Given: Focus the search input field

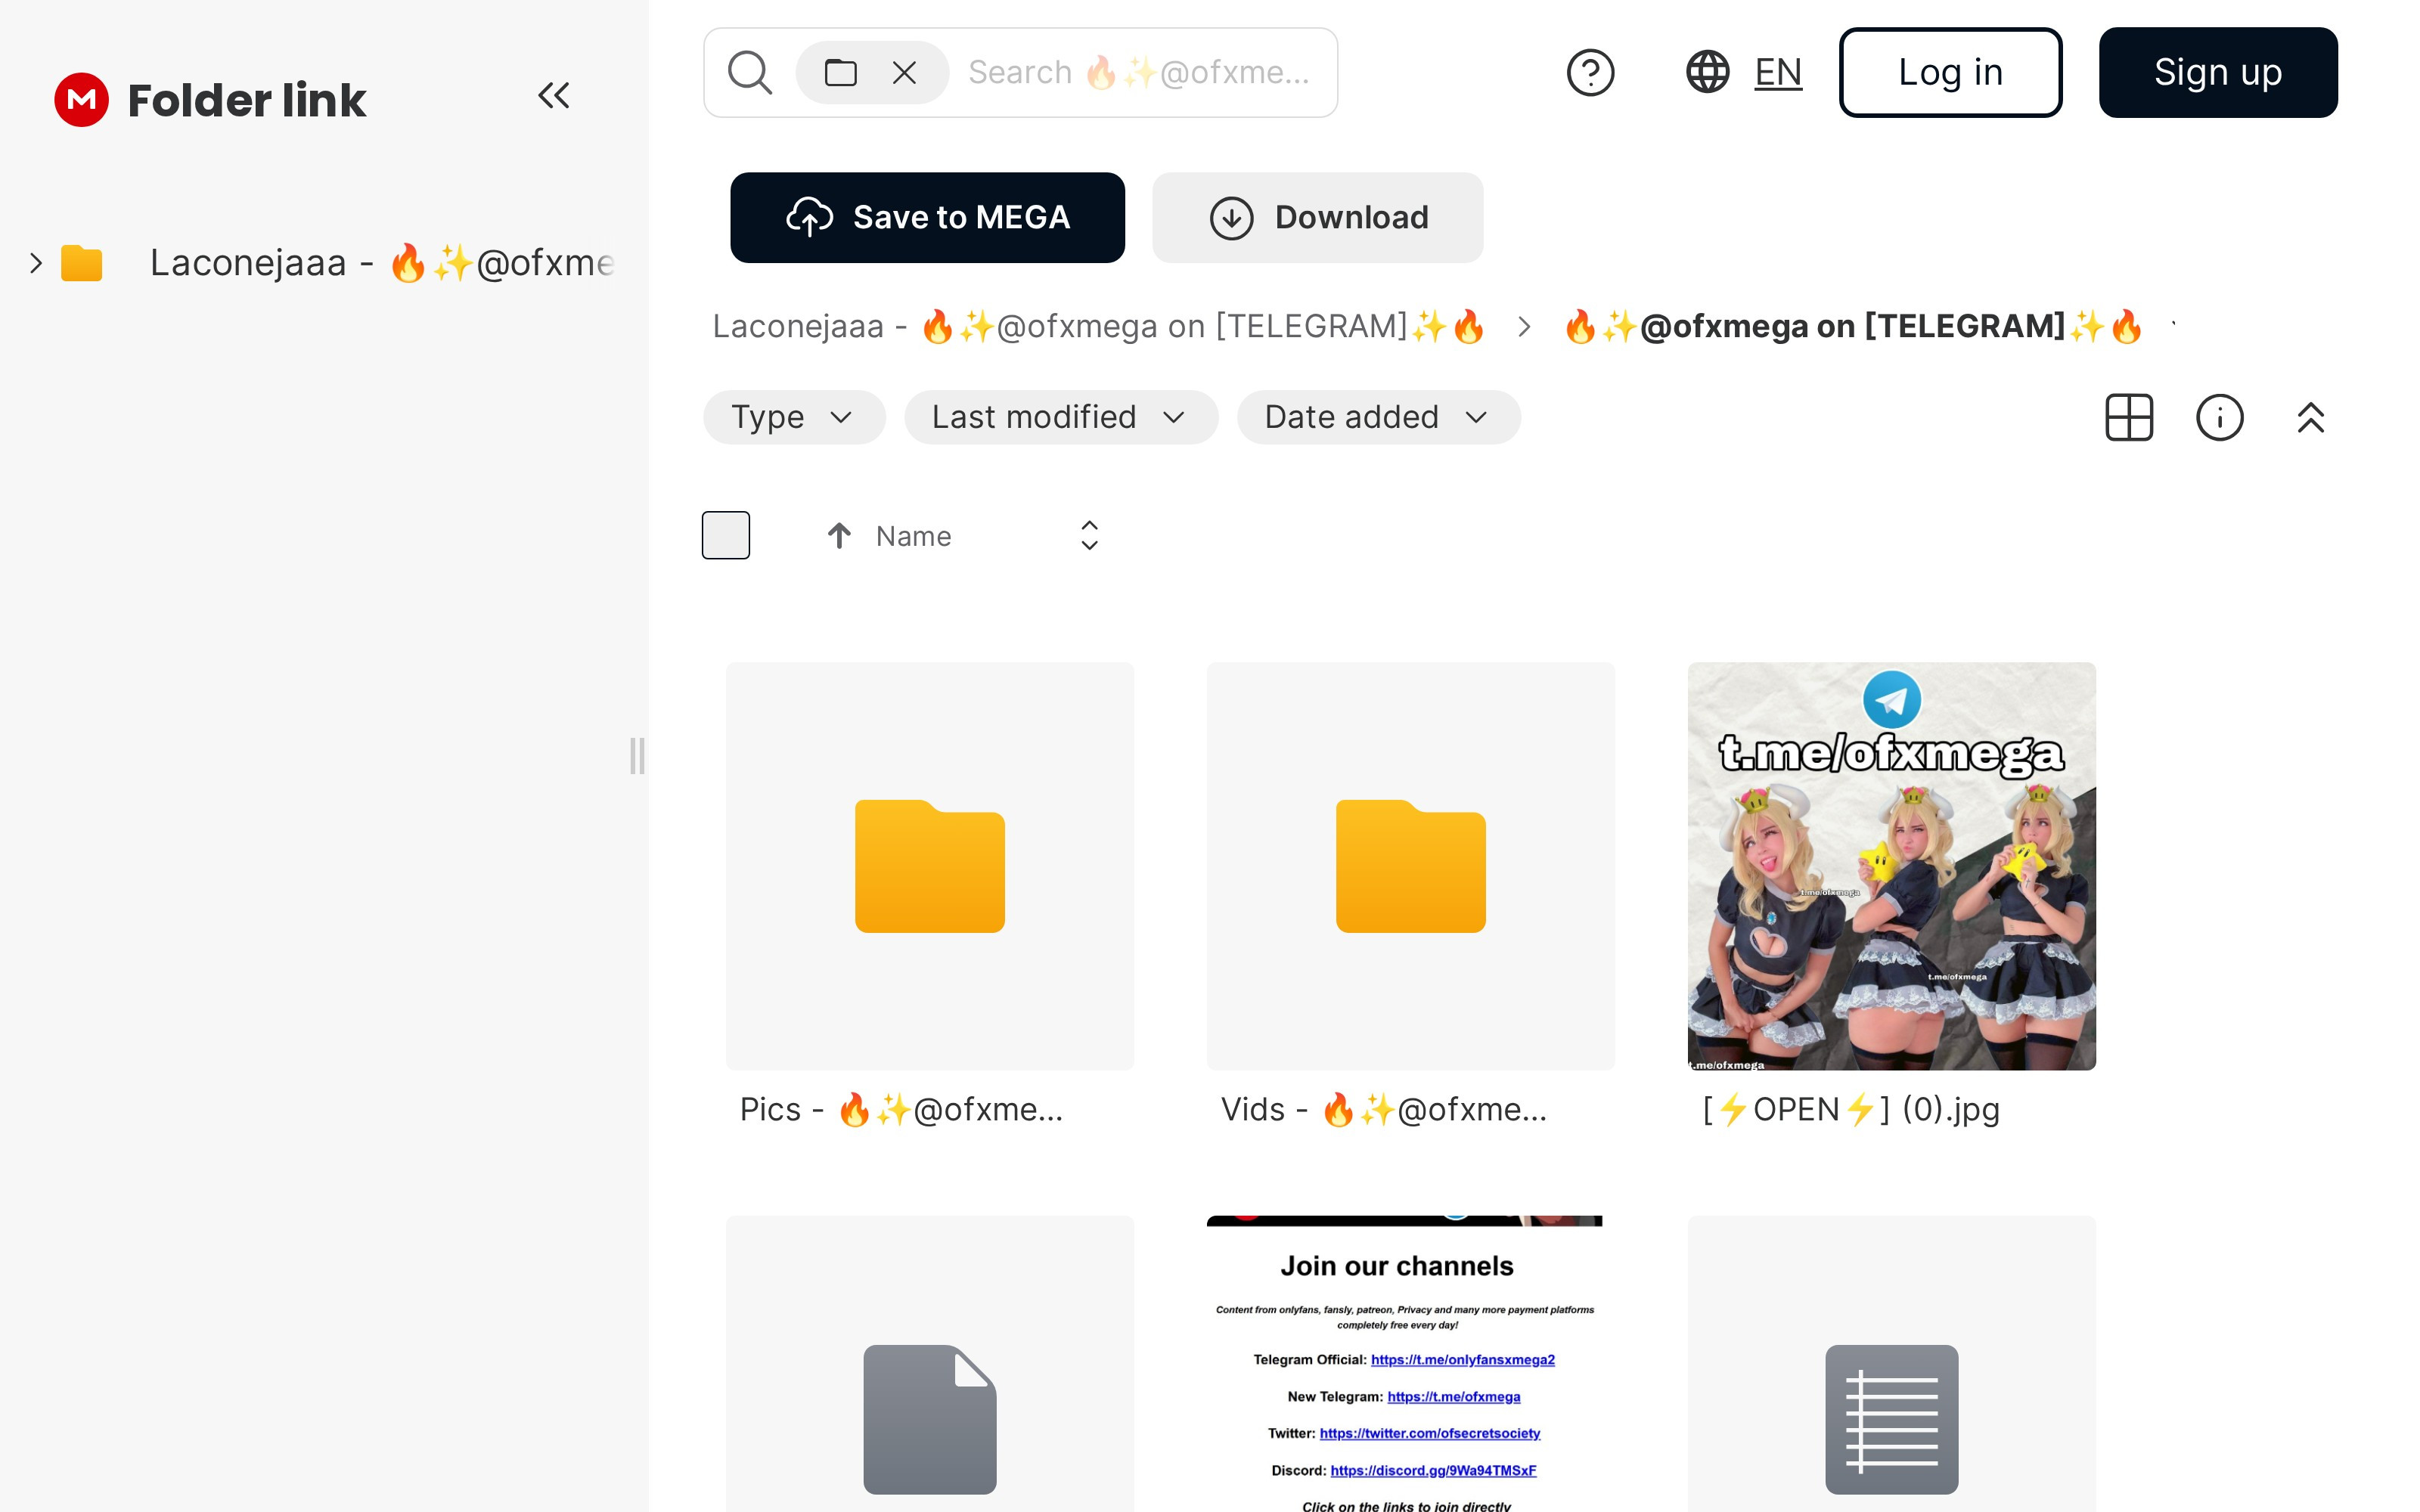Looking at the screenshot, I should (1140, 72).
